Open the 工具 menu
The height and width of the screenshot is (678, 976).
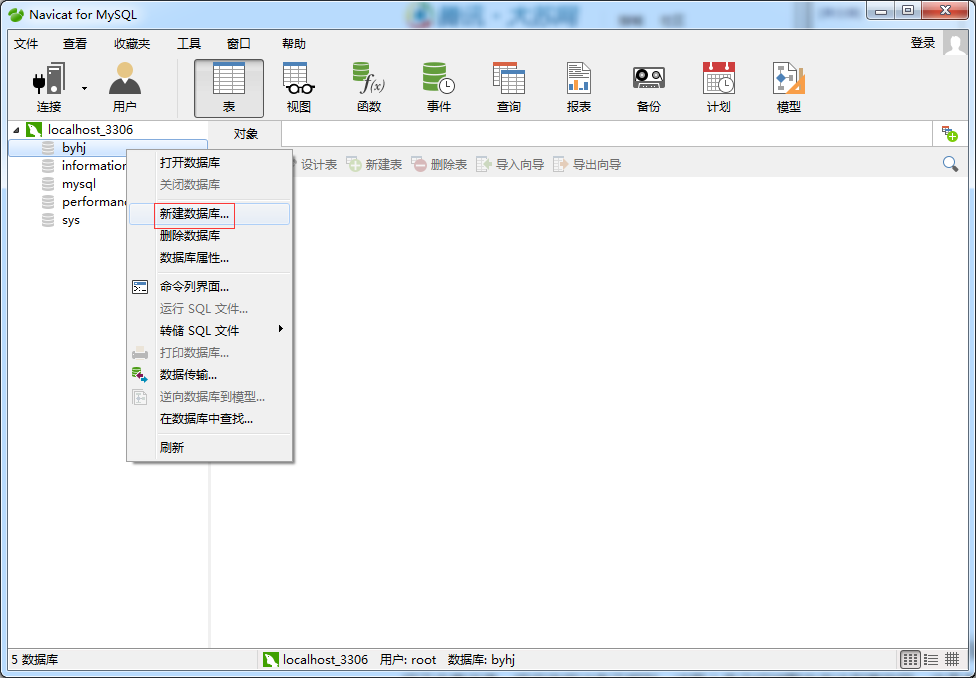pyautogui.click(x=188, y=44)
